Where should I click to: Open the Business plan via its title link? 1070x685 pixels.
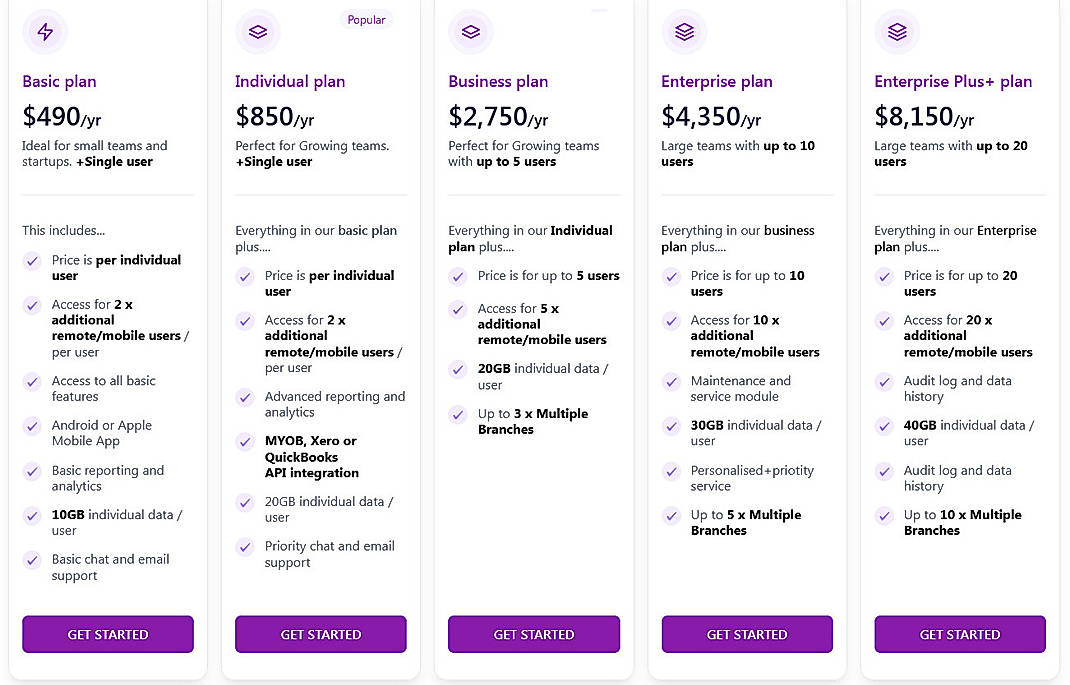click(499, 81)
